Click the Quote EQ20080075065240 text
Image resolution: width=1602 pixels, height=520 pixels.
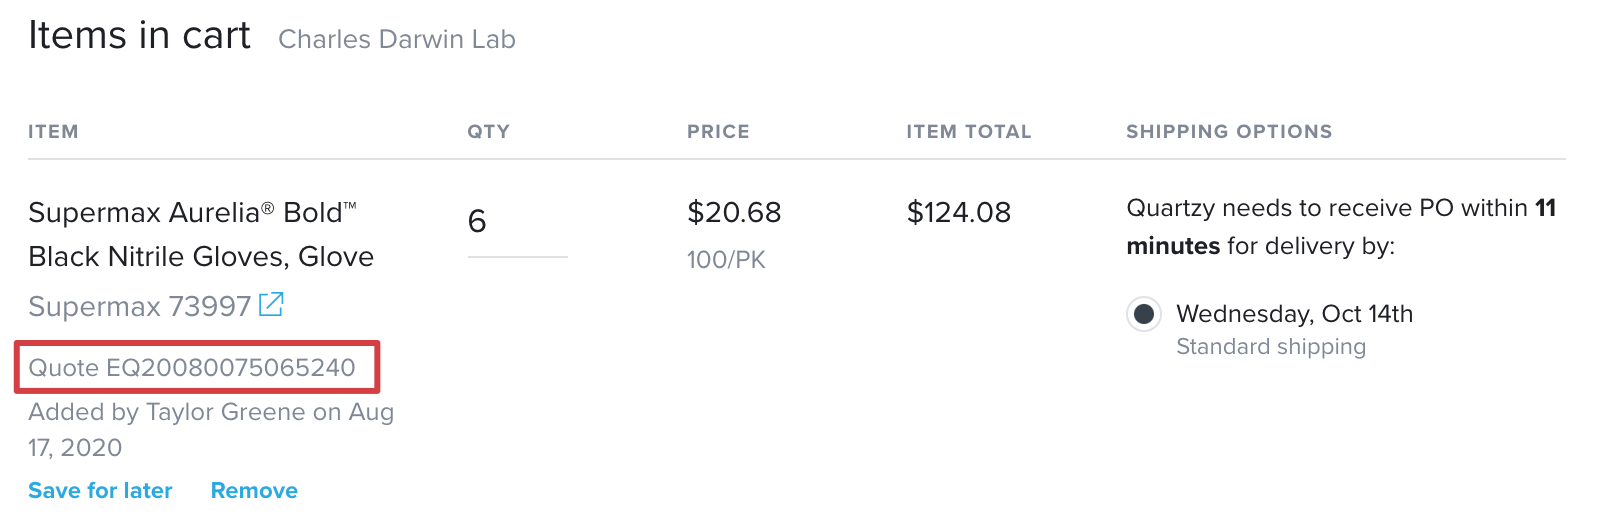[192, 367]
